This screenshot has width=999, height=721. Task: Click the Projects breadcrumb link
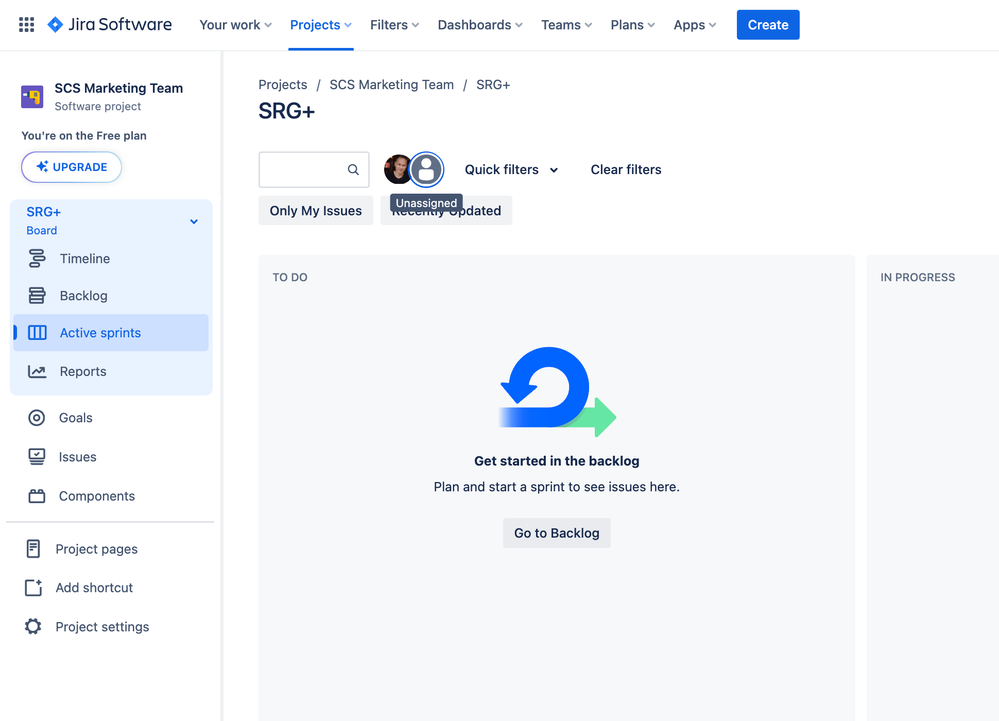tap(283, 85)
